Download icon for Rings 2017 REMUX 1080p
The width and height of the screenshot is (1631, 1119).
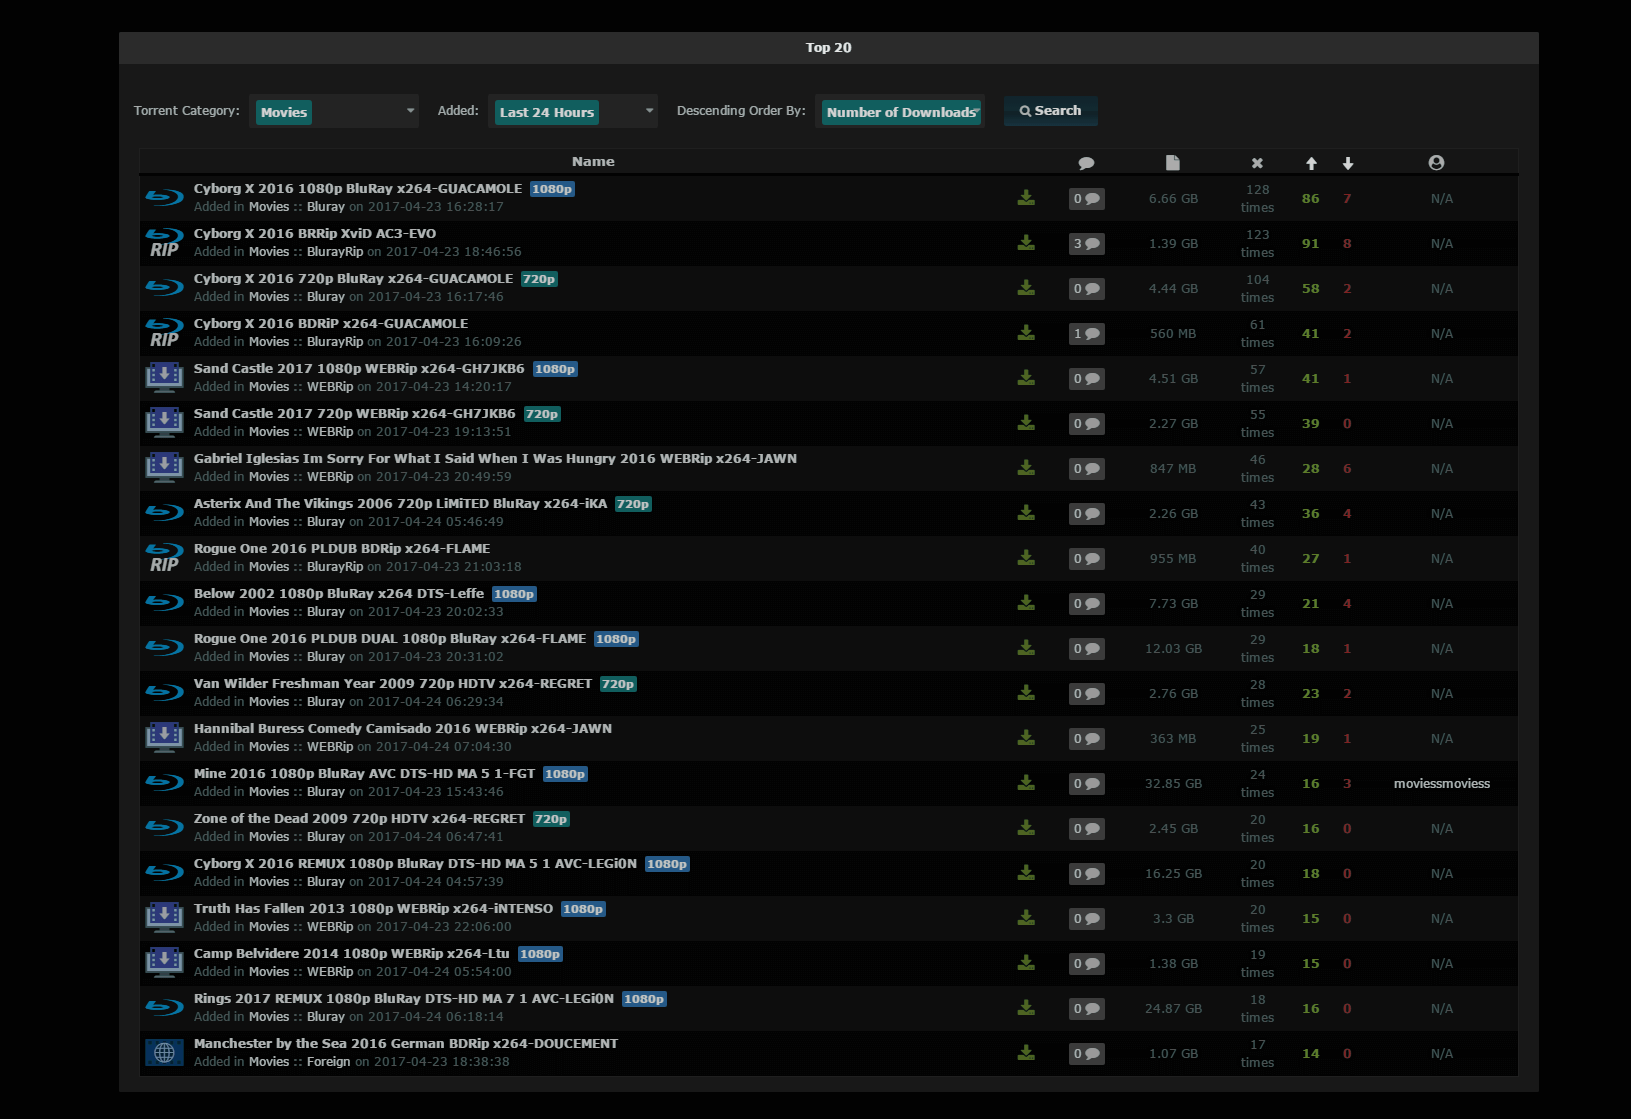(1026, 1008)
